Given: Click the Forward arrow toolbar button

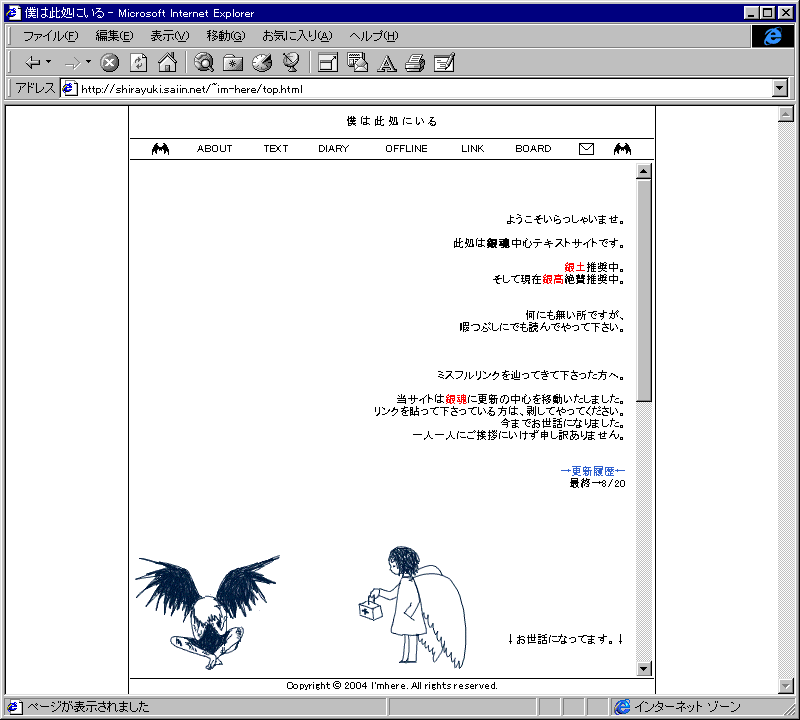Looking at the screenshot, I should (72, 63).
